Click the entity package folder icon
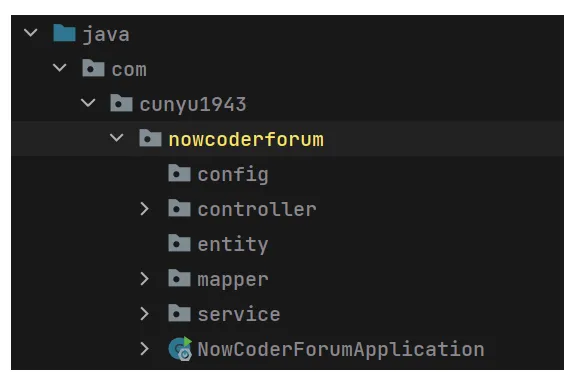The image size is (583, 379). [x=179, y=243]
